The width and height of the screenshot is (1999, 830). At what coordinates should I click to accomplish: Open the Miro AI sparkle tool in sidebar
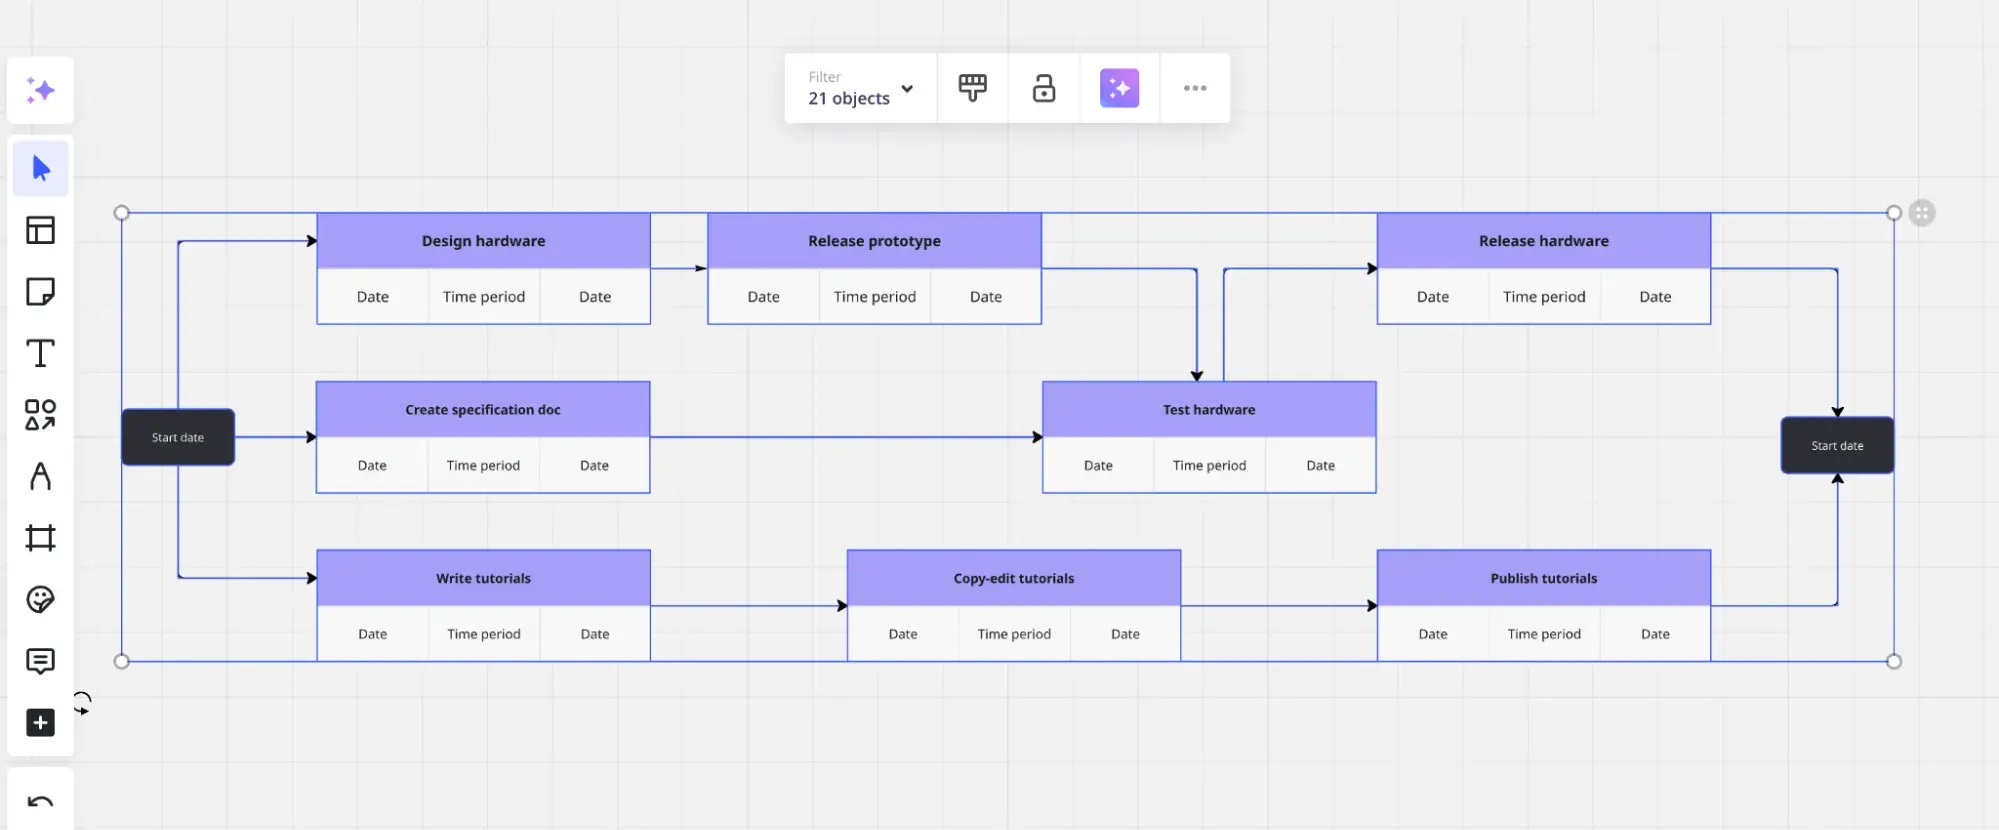point(40,91)
